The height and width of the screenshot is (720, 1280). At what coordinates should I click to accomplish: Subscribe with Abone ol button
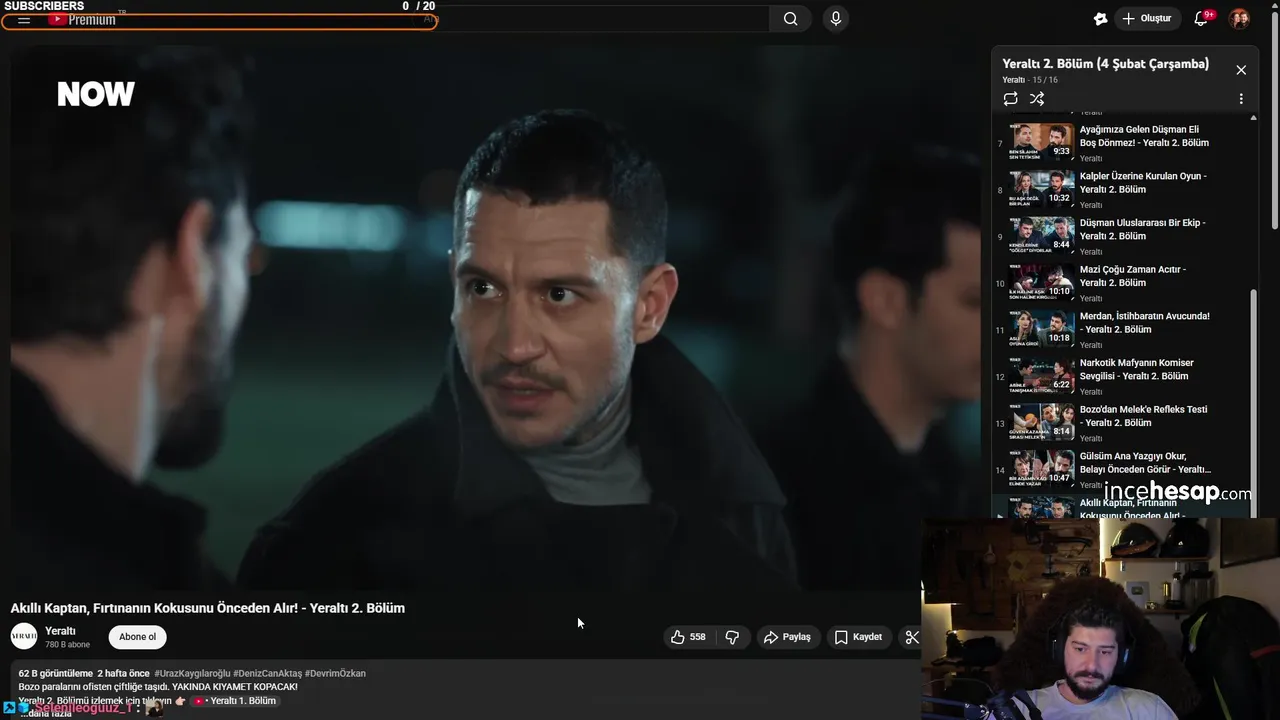click(x=138, y=637)
